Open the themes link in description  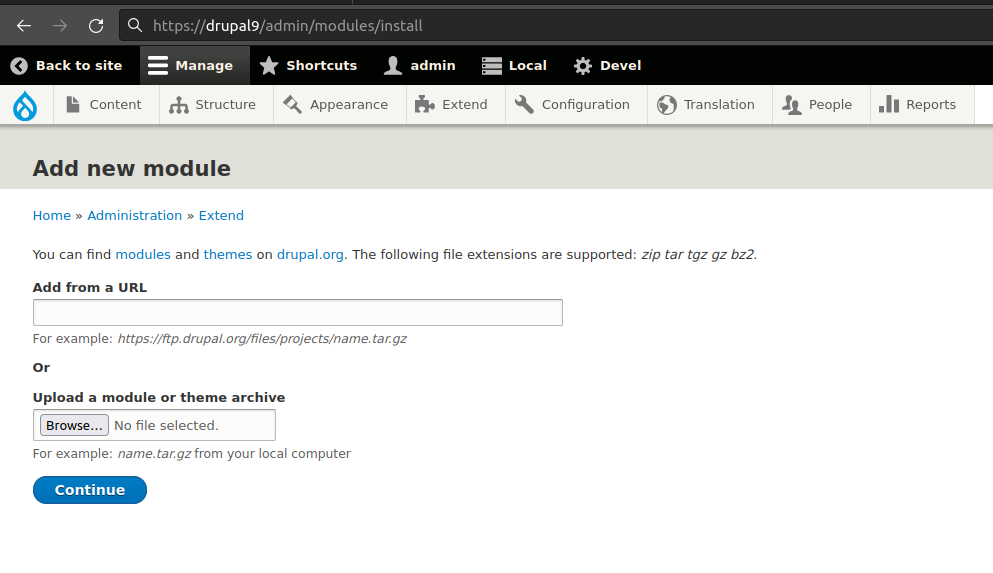(x=228, y=255)
